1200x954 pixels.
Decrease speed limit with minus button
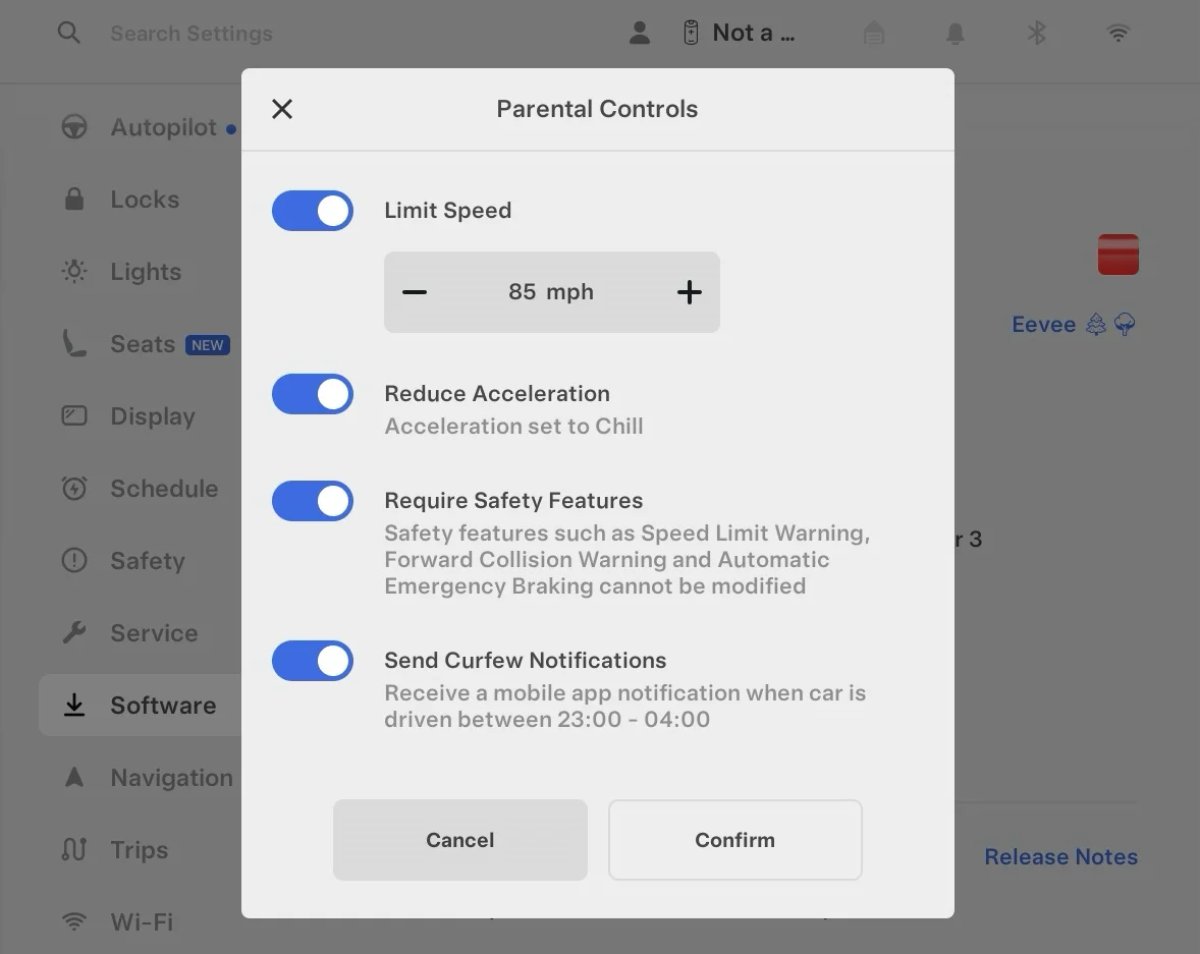[415, 292]
